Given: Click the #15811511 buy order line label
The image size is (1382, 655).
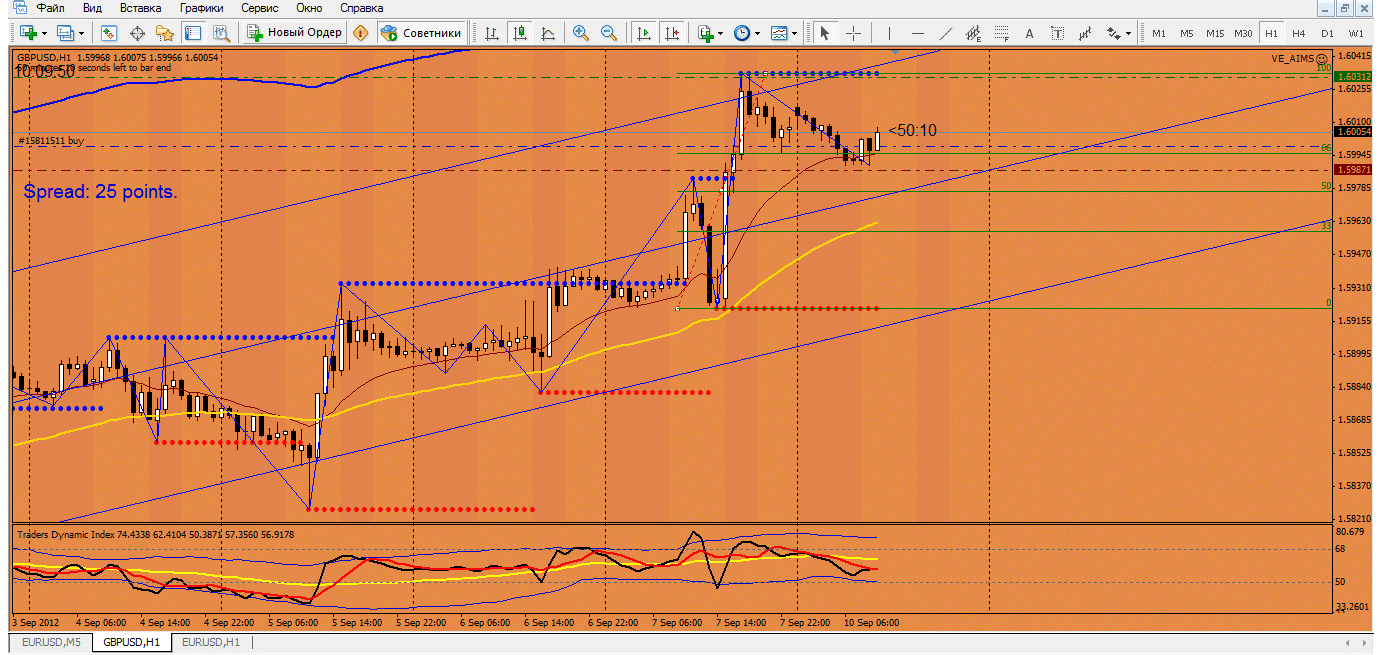Looking at the screenshot, I should pos(50,142).
